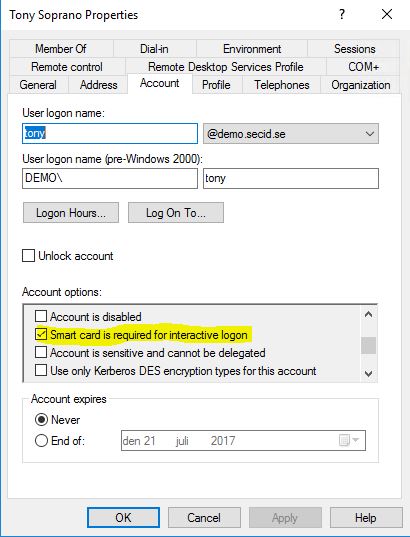
Task: Enable Account is disabled option
Action: [x=41, y=316]
